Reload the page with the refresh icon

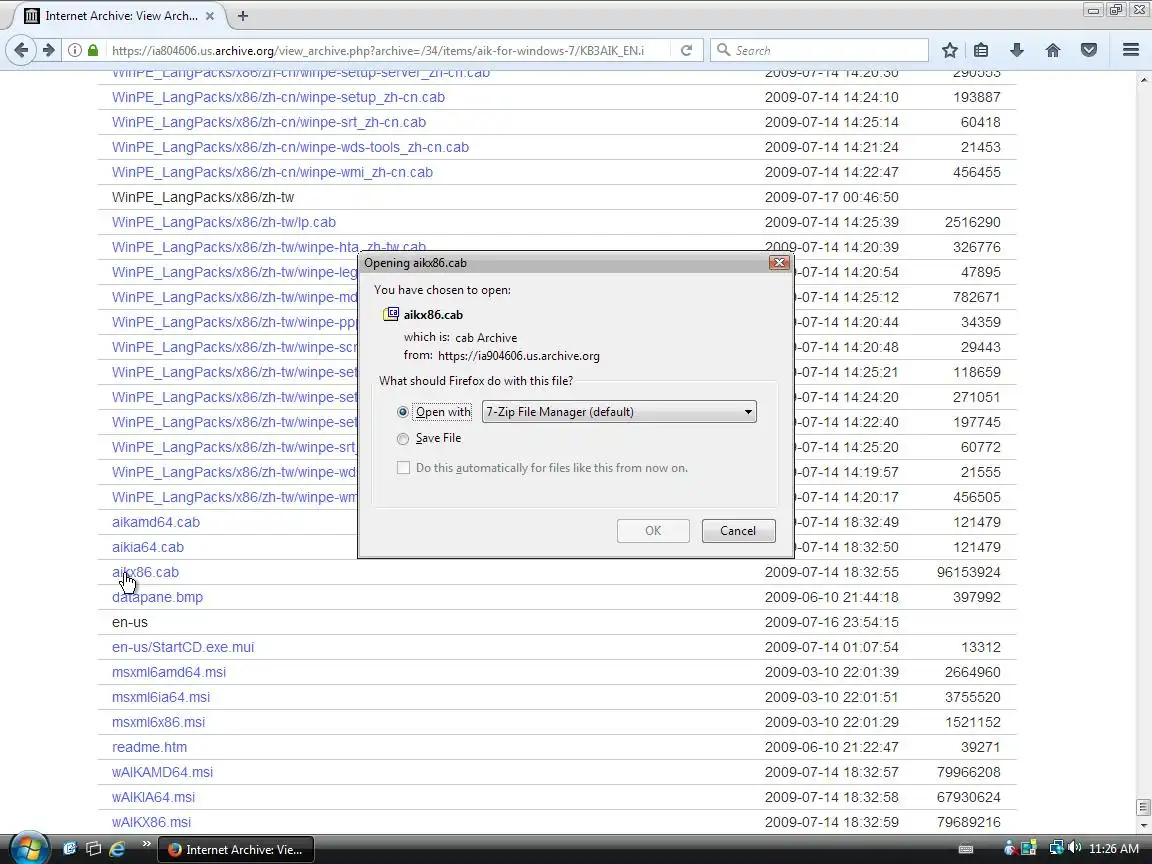[x=686, y=50]
